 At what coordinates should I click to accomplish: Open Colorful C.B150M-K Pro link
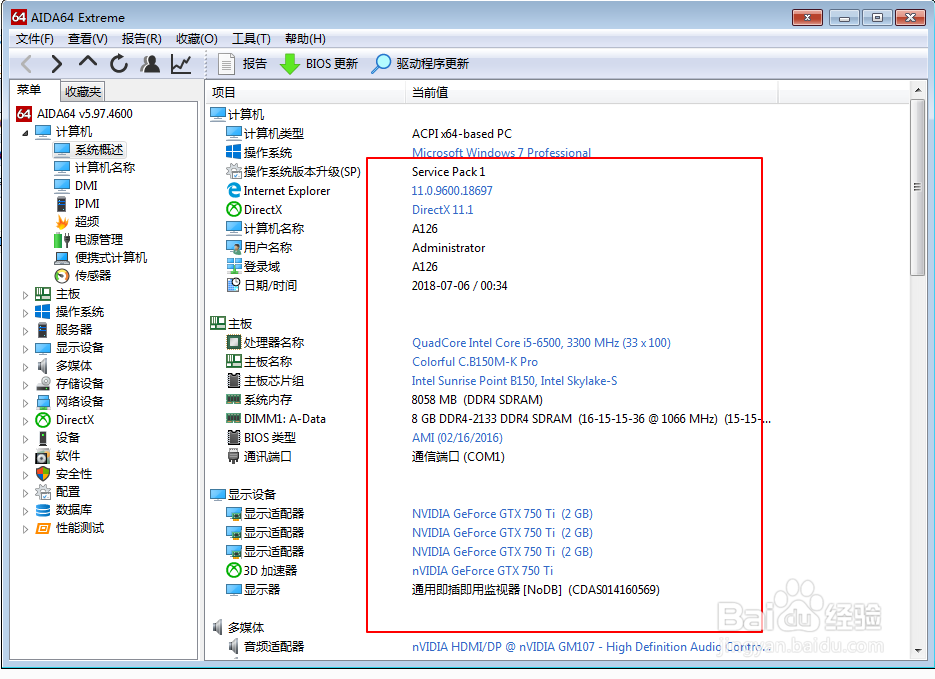pyautogui.click(x=475, y=362)
